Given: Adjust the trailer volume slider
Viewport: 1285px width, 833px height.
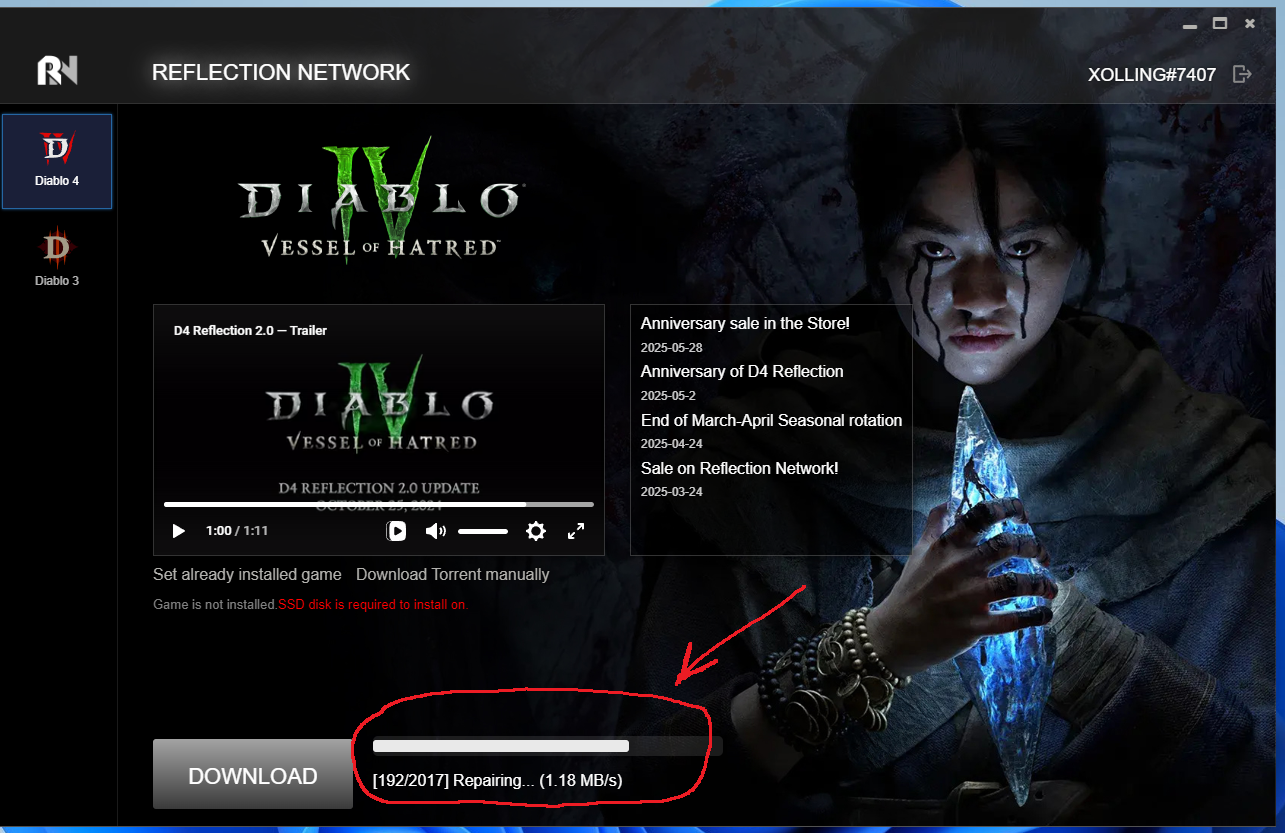Looking at the screenshot, I should 483,531.
